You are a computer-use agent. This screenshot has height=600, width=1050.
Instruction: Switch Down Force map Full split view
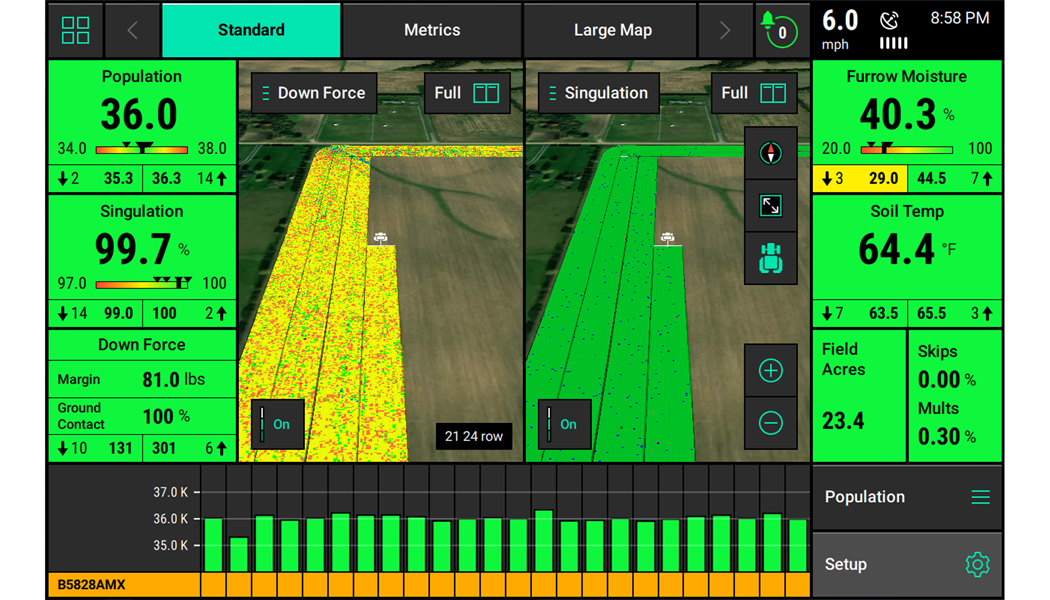(466, 93)
